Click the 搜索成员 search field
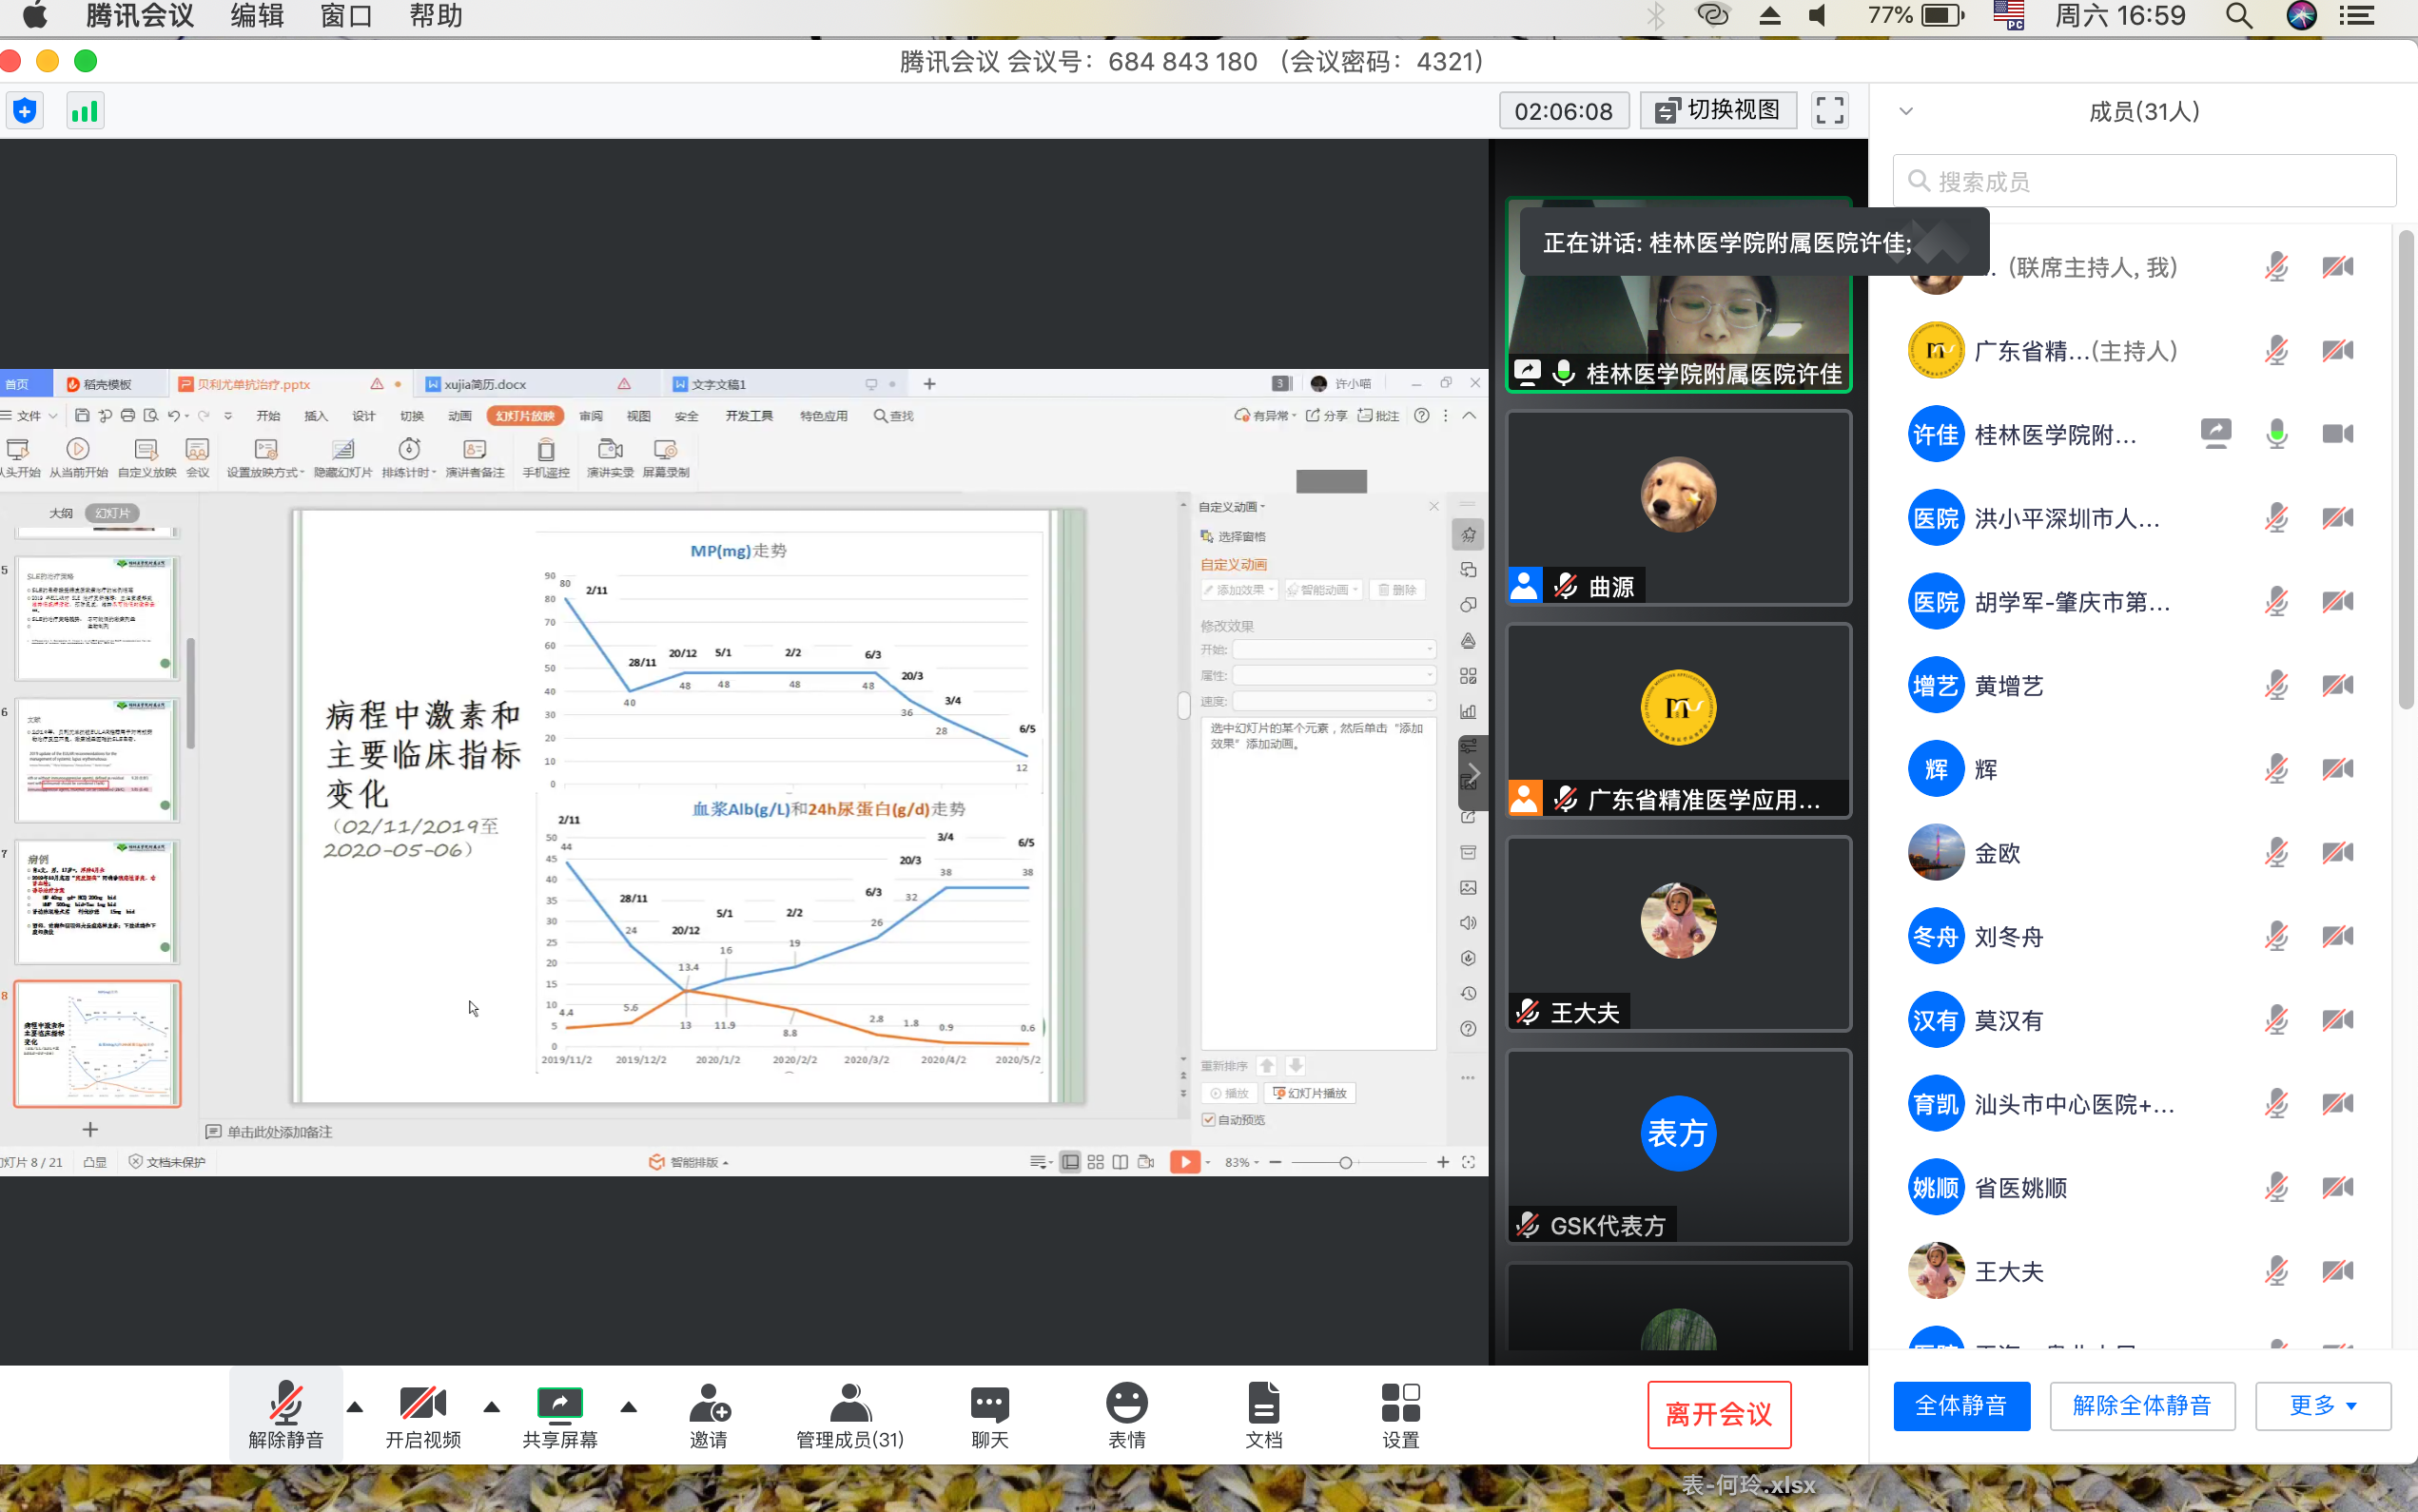2418x1512 pixels. (2144, 181)
